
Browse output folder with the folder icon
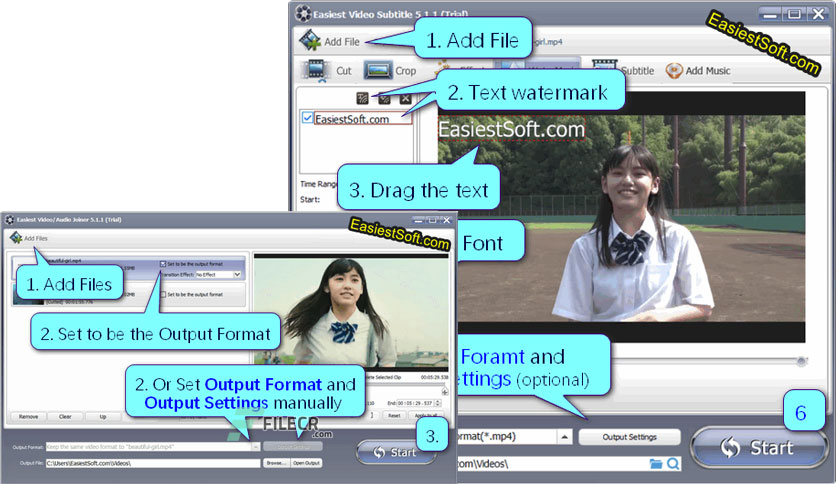click(x=656, y=464)
